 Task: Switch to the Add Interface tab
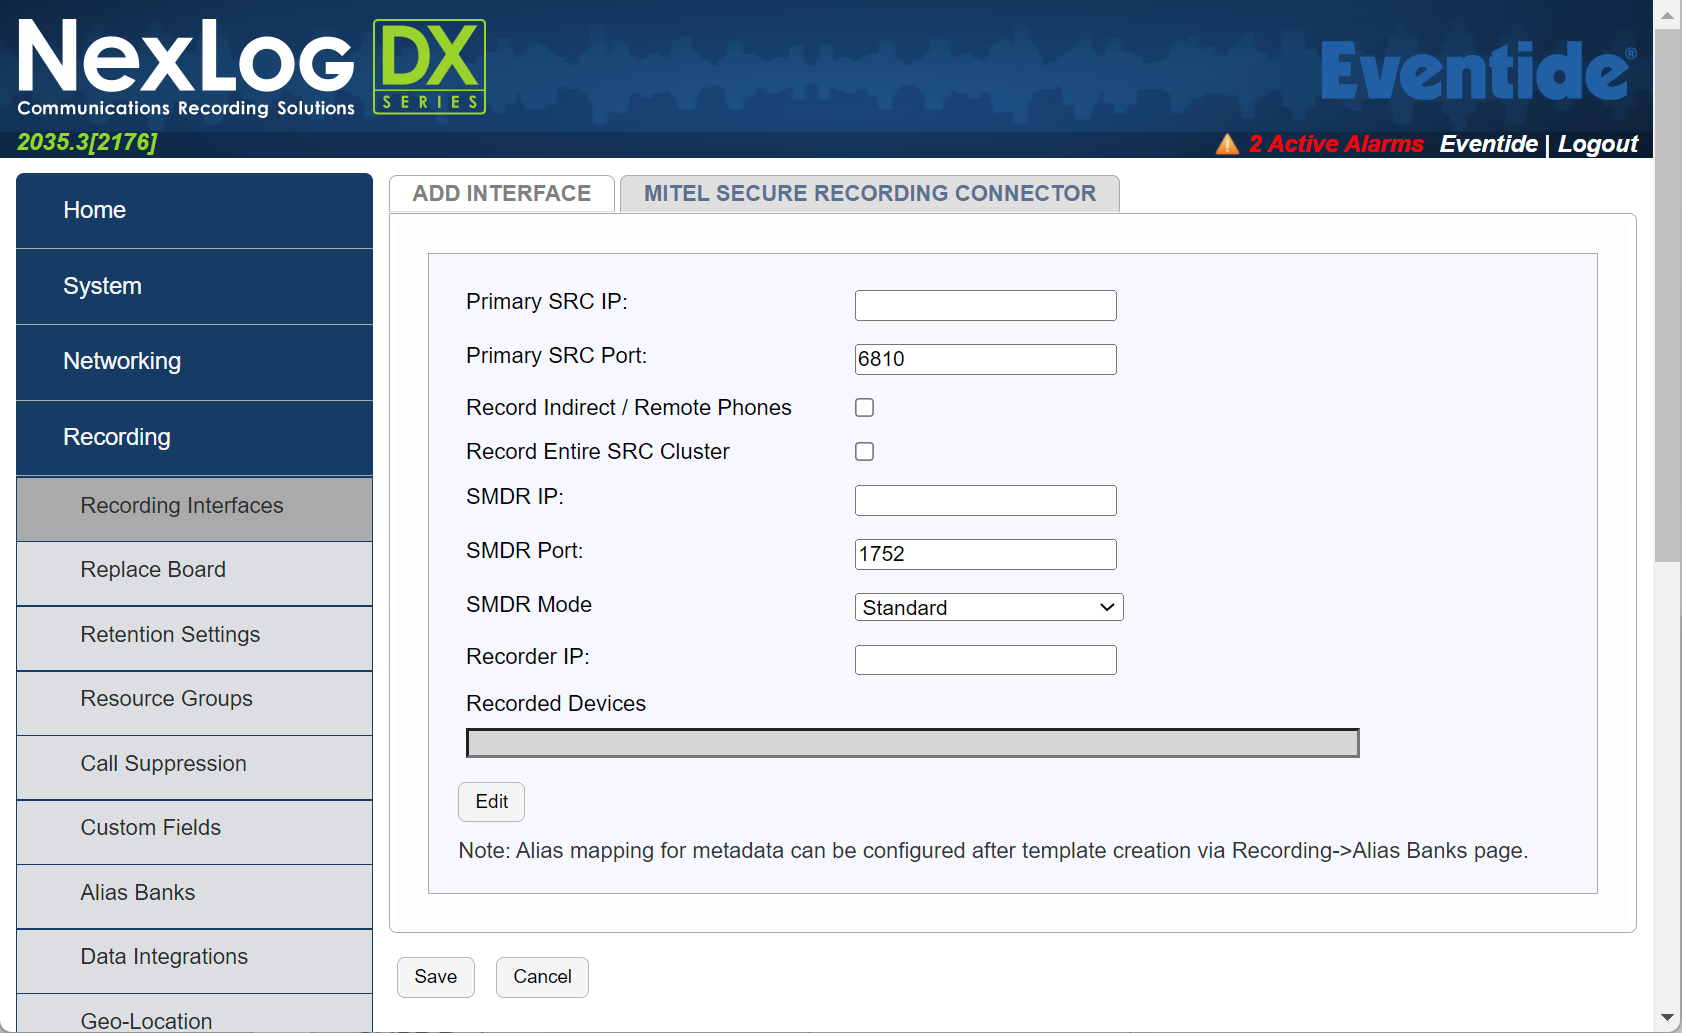(502, 194)
